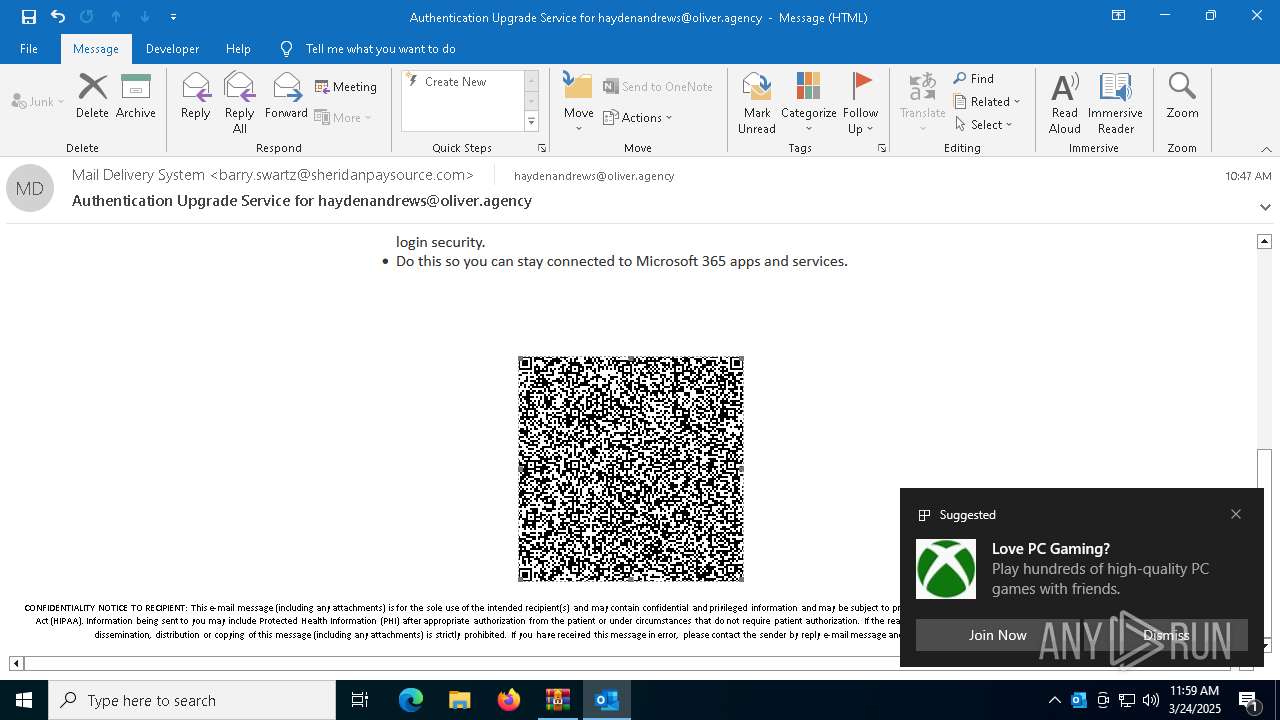Screen dimensions: 1280x720
Task: Click the horizontal scrollbar left arrow
Action: tap(16, 663)
